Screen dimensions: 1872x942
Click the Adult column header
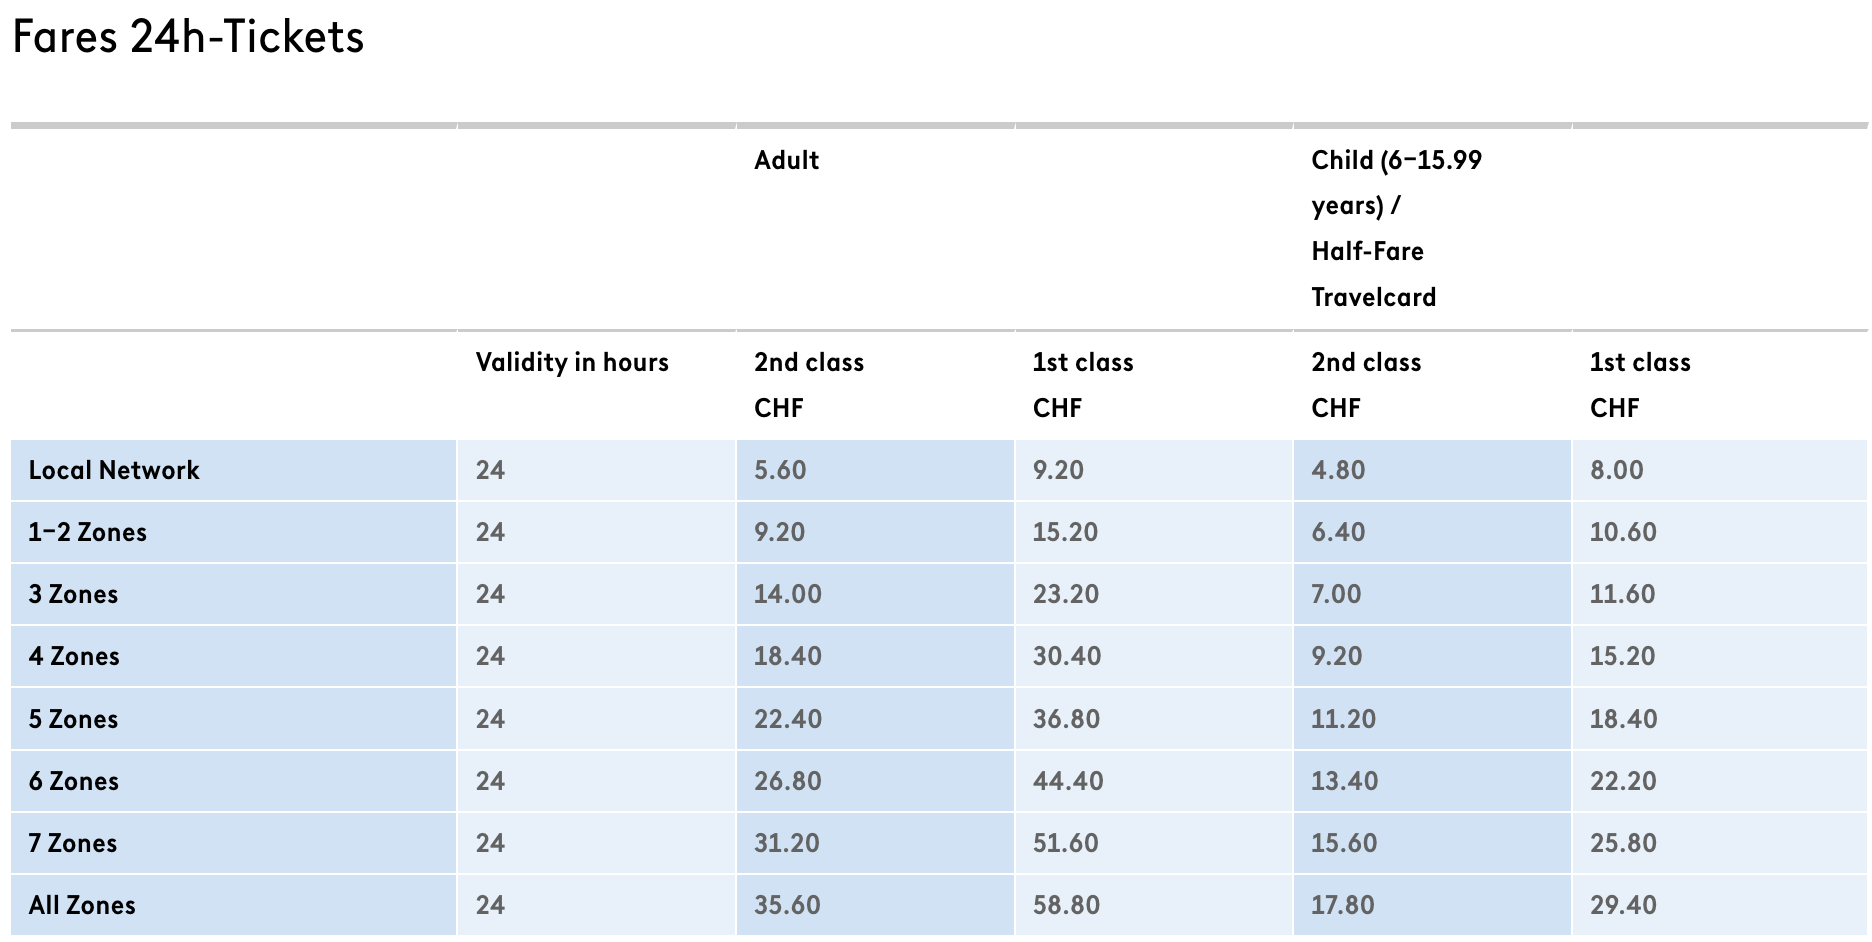[786, 160]
